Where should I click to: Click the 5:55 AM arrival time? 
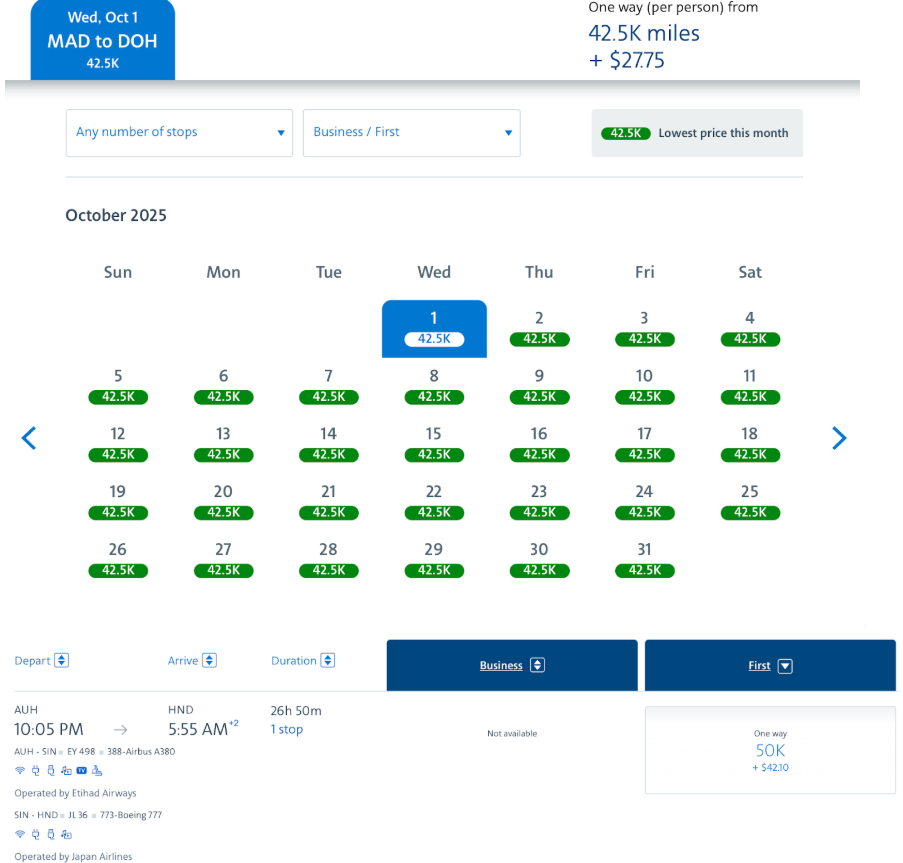coord(198,729)
